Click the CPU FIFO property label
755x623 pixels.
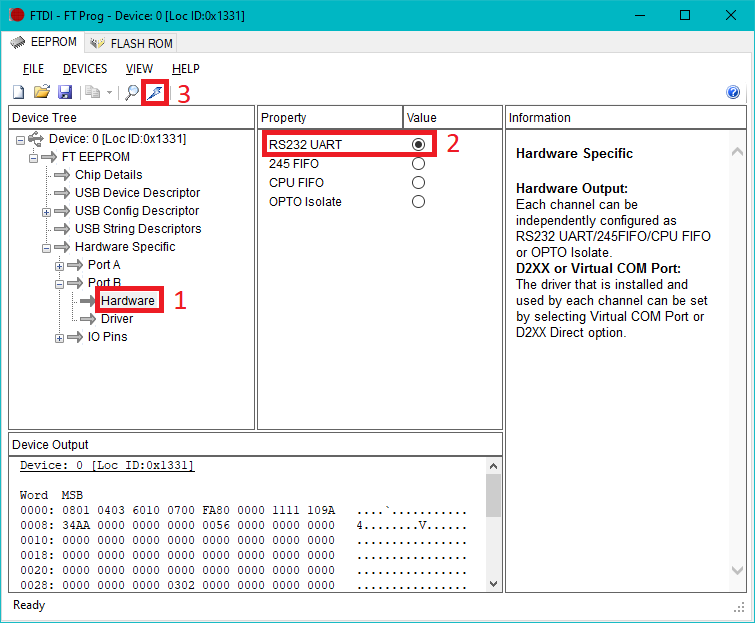pos(296,182)
